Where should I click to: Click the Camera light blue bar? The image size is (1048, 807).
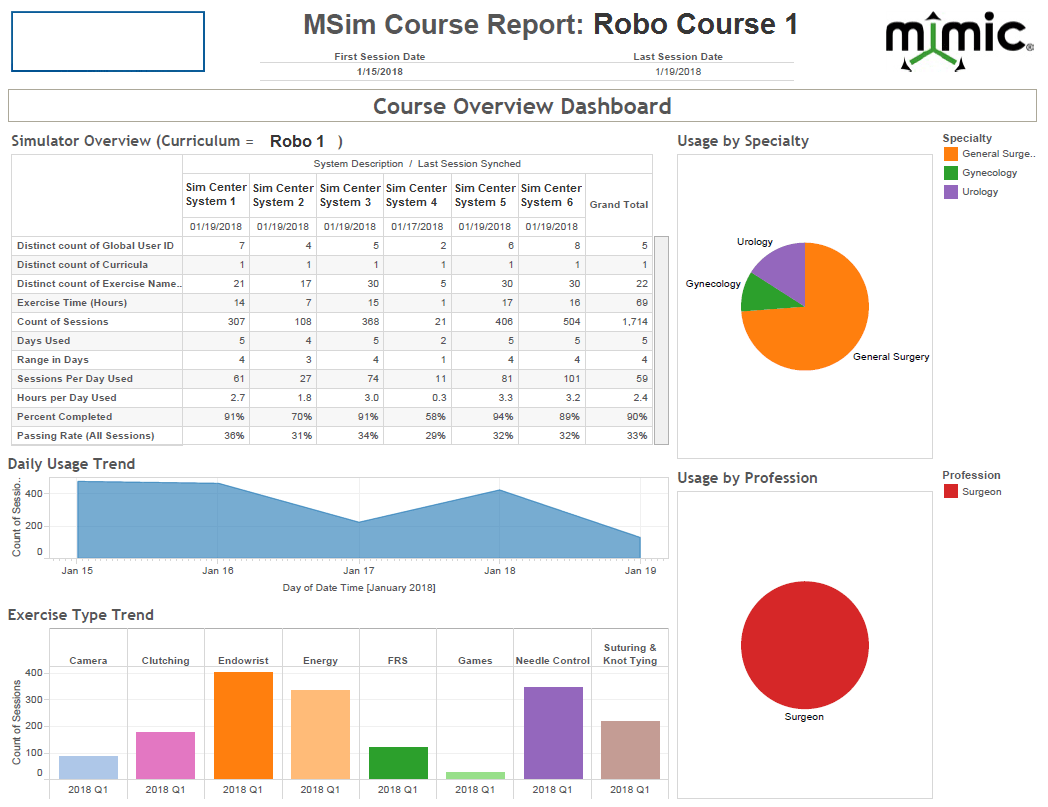88,768
